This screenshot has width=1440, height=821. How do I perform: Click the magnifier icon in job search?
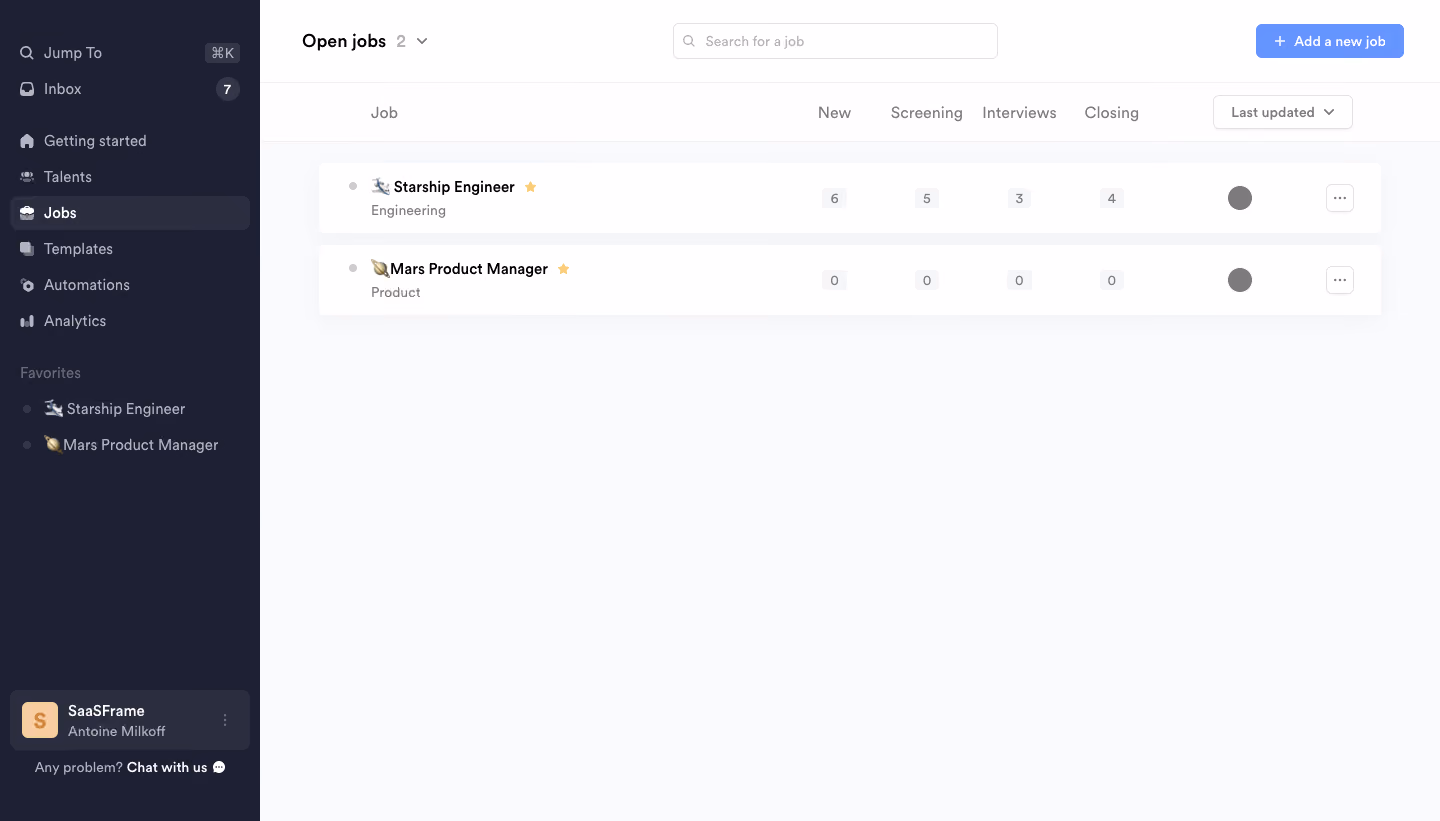(689, 41)
